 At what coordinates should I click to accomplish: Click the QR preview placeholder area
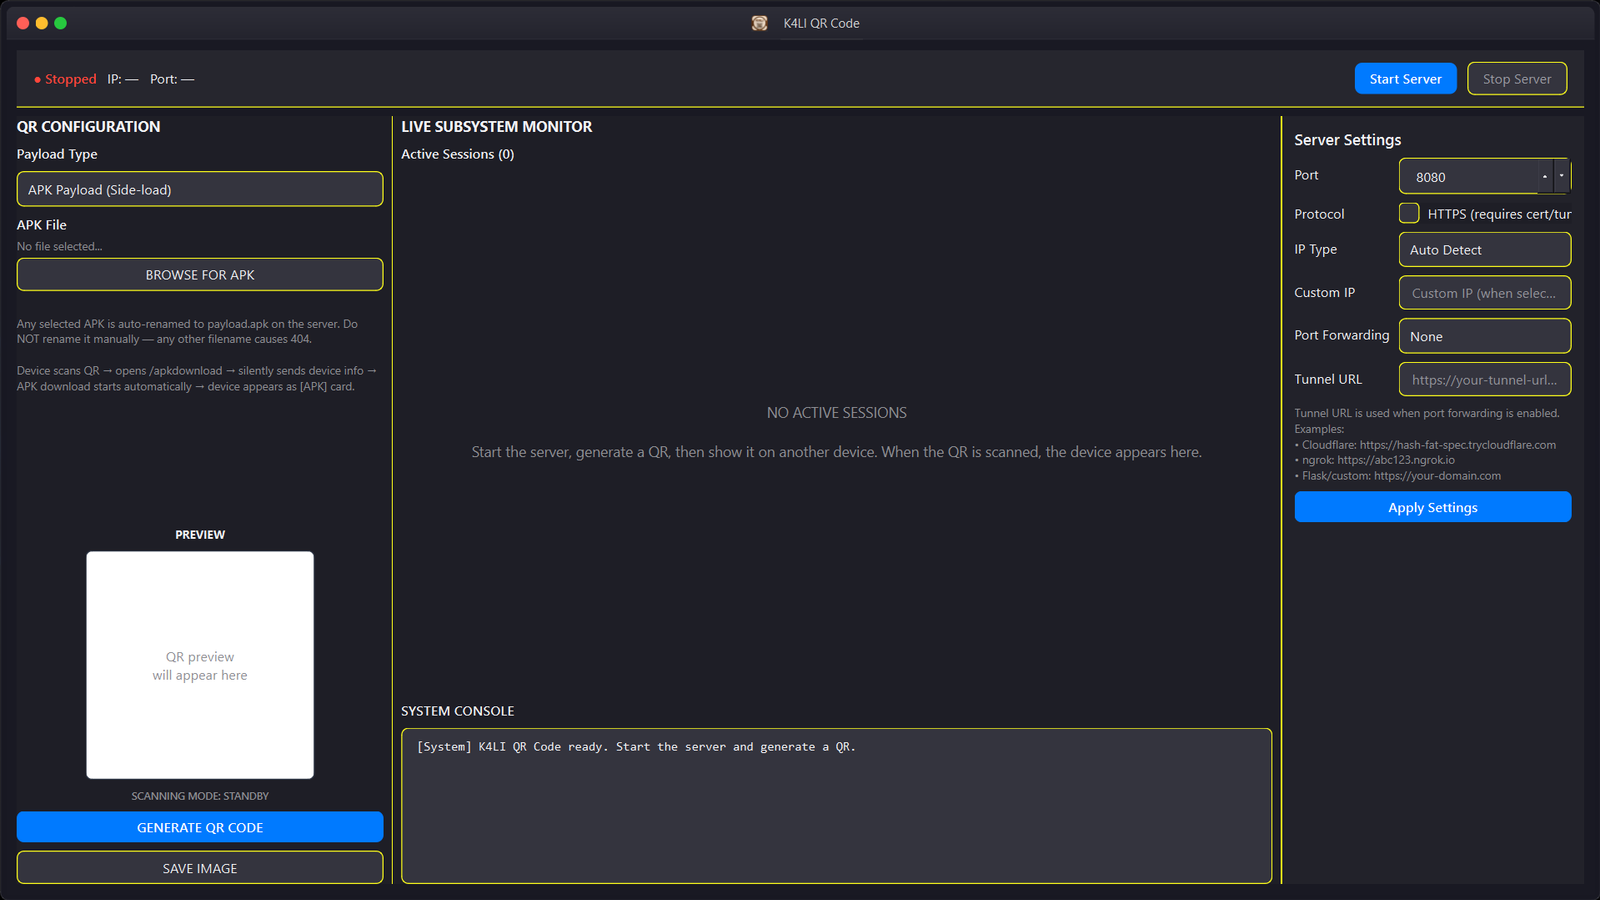(x=200, y=665)
